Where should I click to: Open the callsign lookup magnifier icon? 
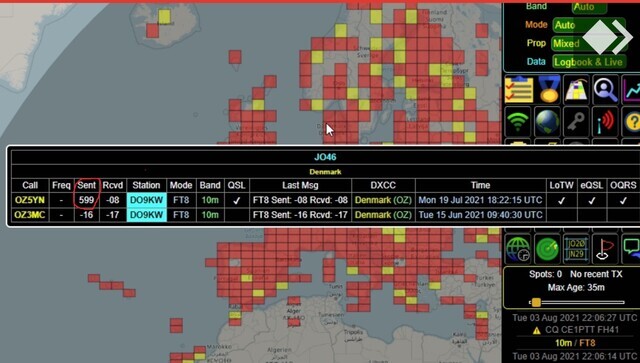[x=605, y=89]
